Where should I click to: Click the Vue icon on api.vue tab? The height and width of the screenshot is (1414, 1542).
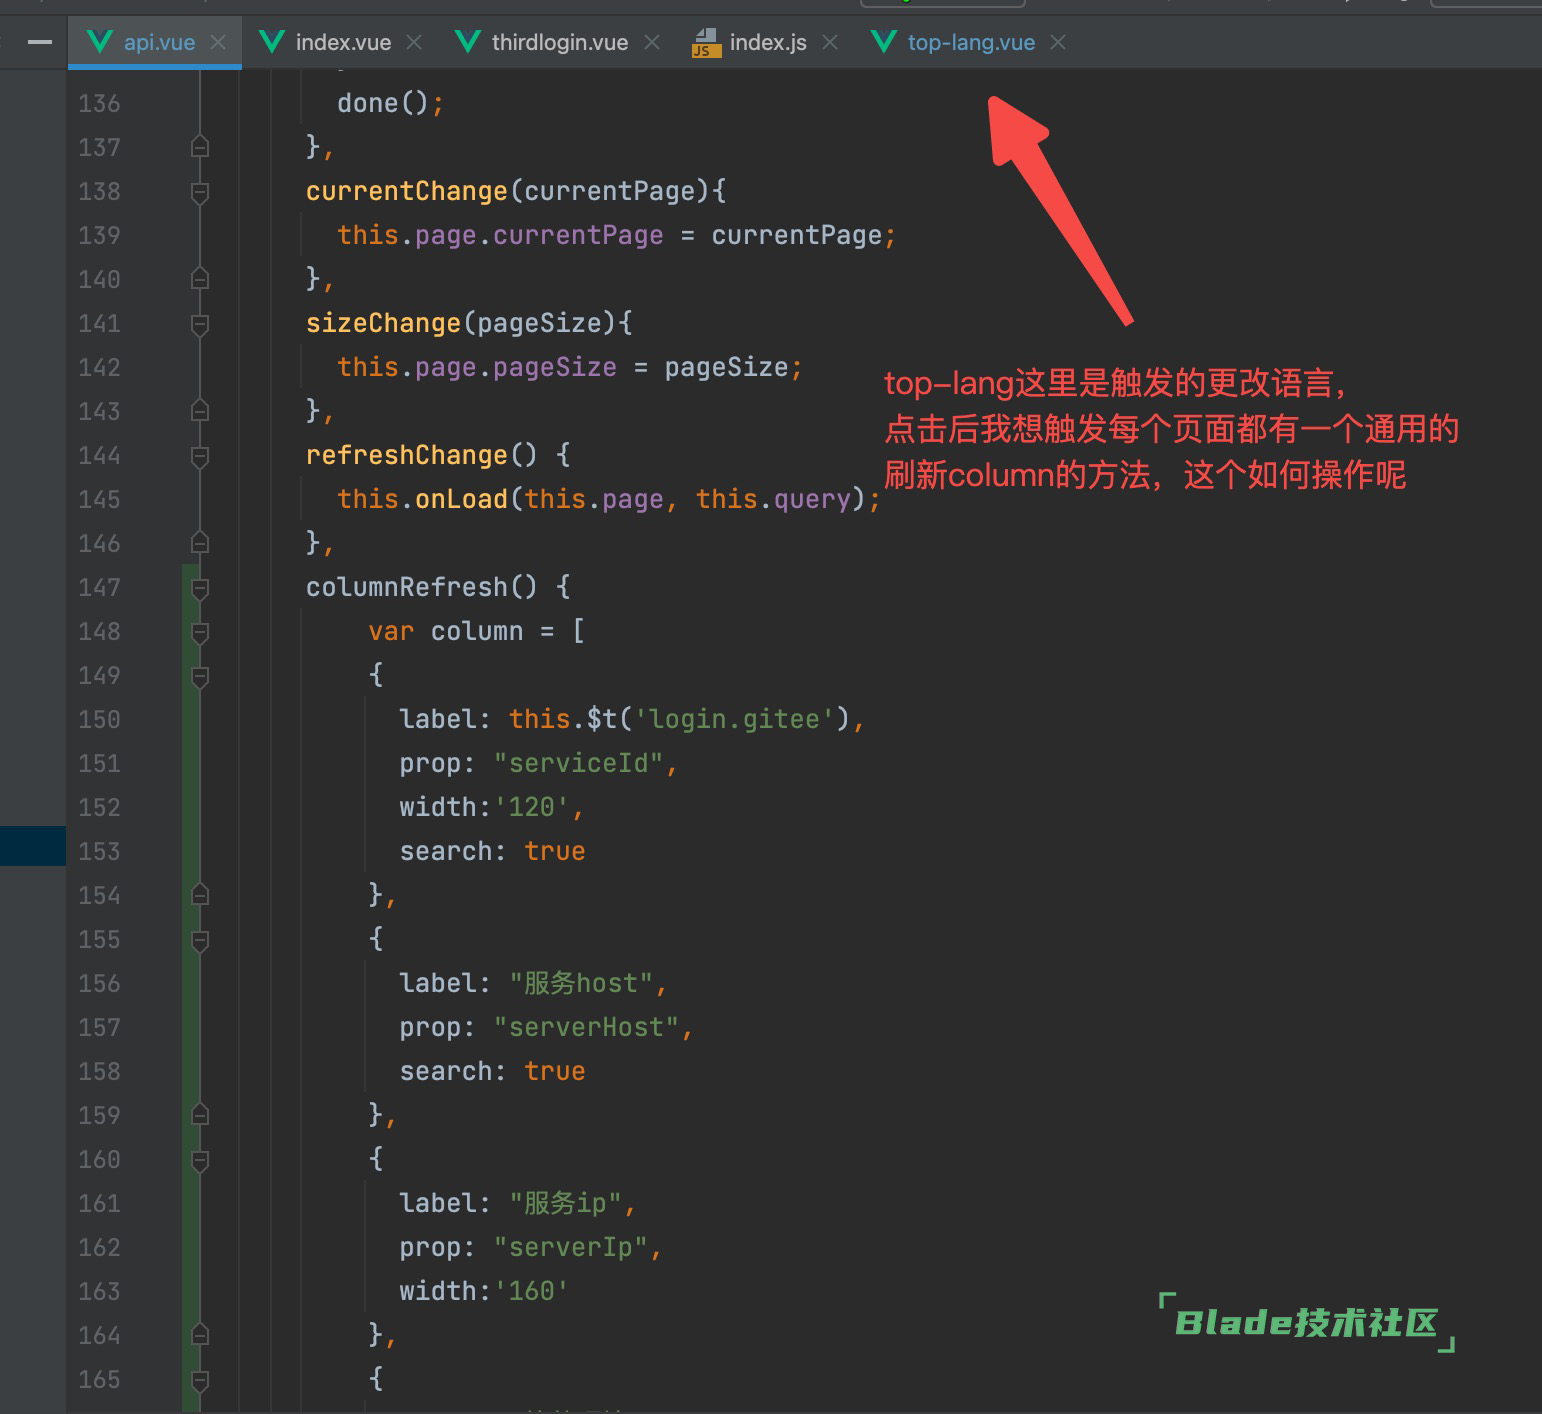[99, 42]
